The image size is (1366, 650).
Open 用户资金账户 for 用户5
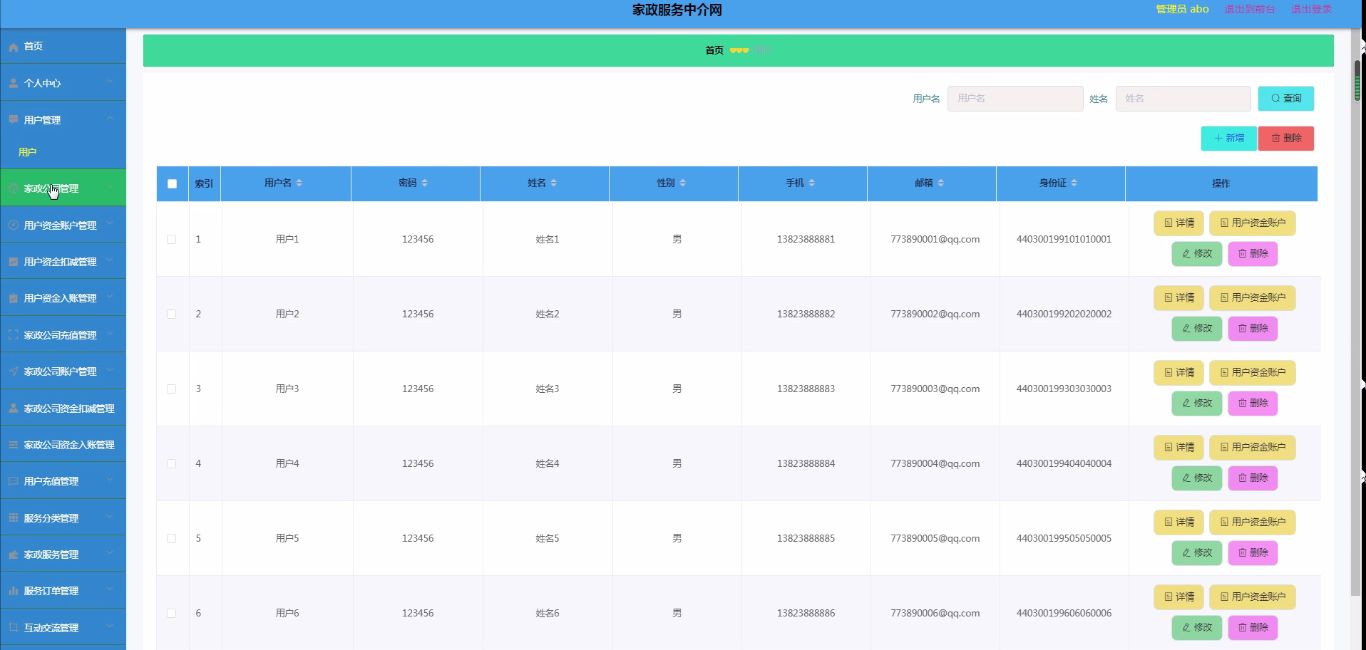pos(1252,522)
